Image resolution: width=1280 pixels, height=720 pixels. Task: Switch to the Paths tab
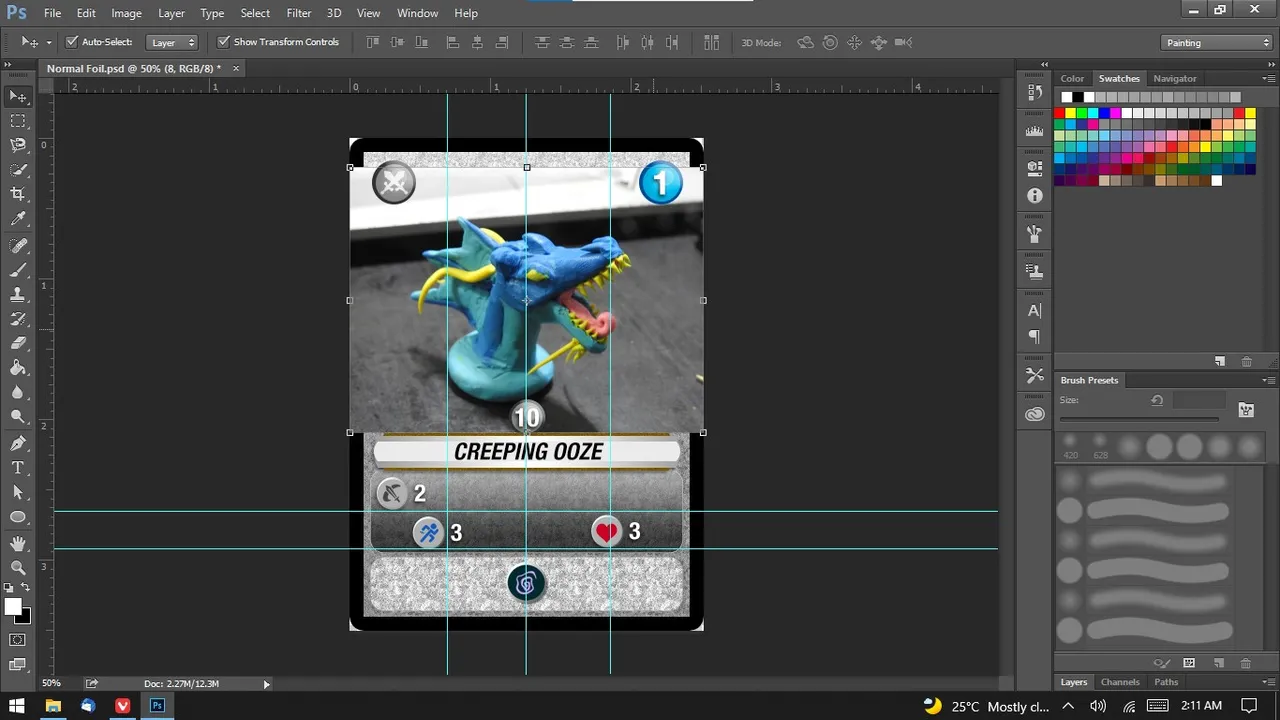point(1166,682)
